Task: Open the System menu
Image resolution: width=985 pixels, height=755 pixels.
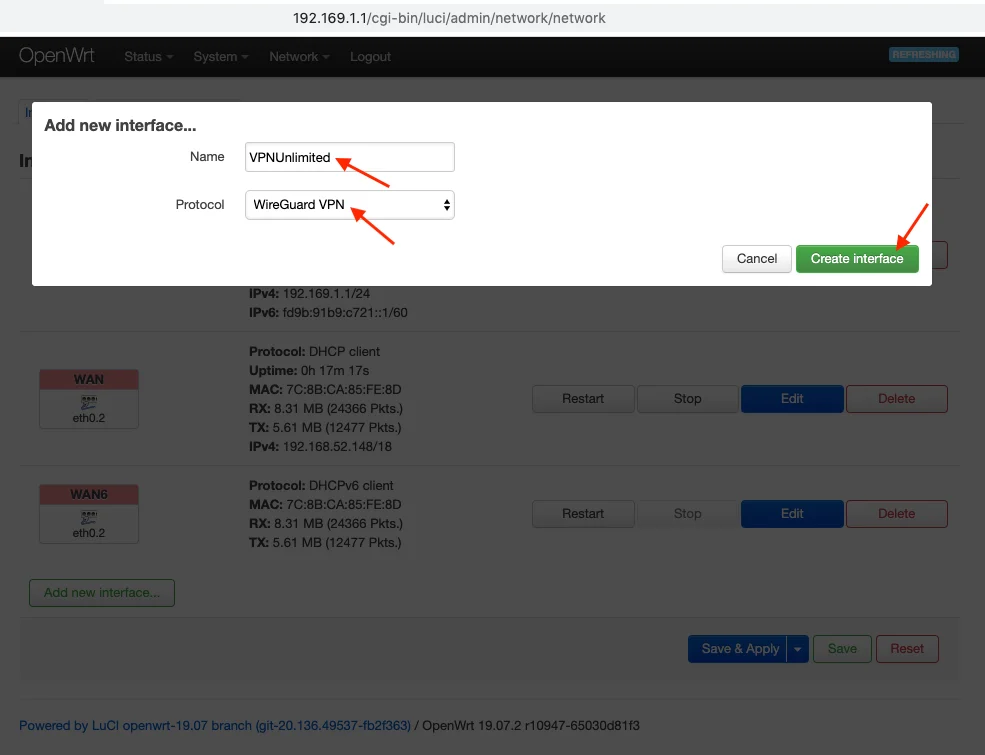Action: click(x=221, y=57)
